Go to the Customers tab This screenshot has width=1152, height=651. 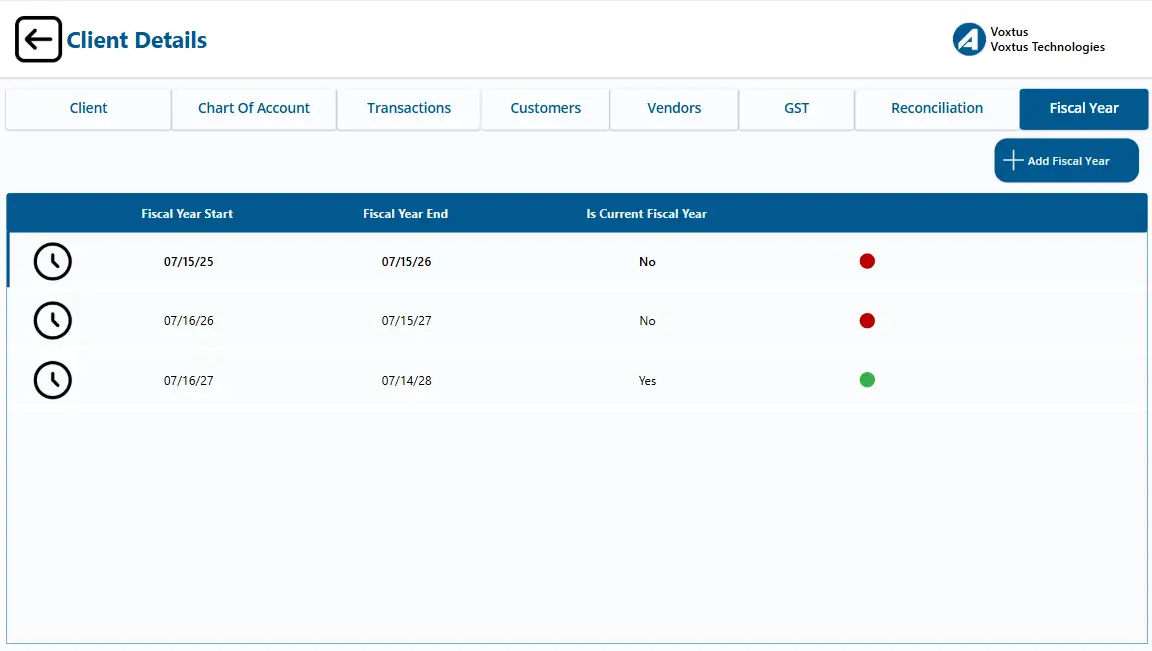click(546, 109)
